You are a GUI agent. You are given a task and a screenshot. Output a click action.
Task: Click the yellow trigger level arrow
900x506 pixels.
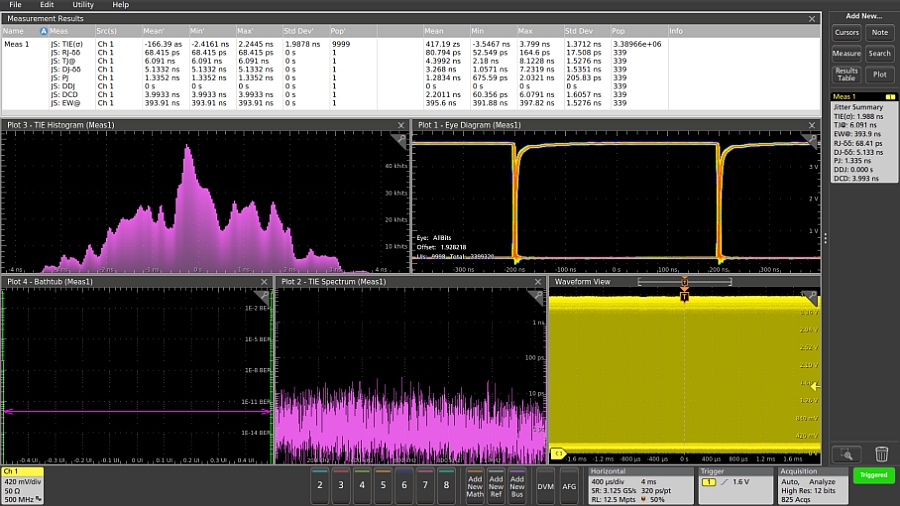[815, 386]
